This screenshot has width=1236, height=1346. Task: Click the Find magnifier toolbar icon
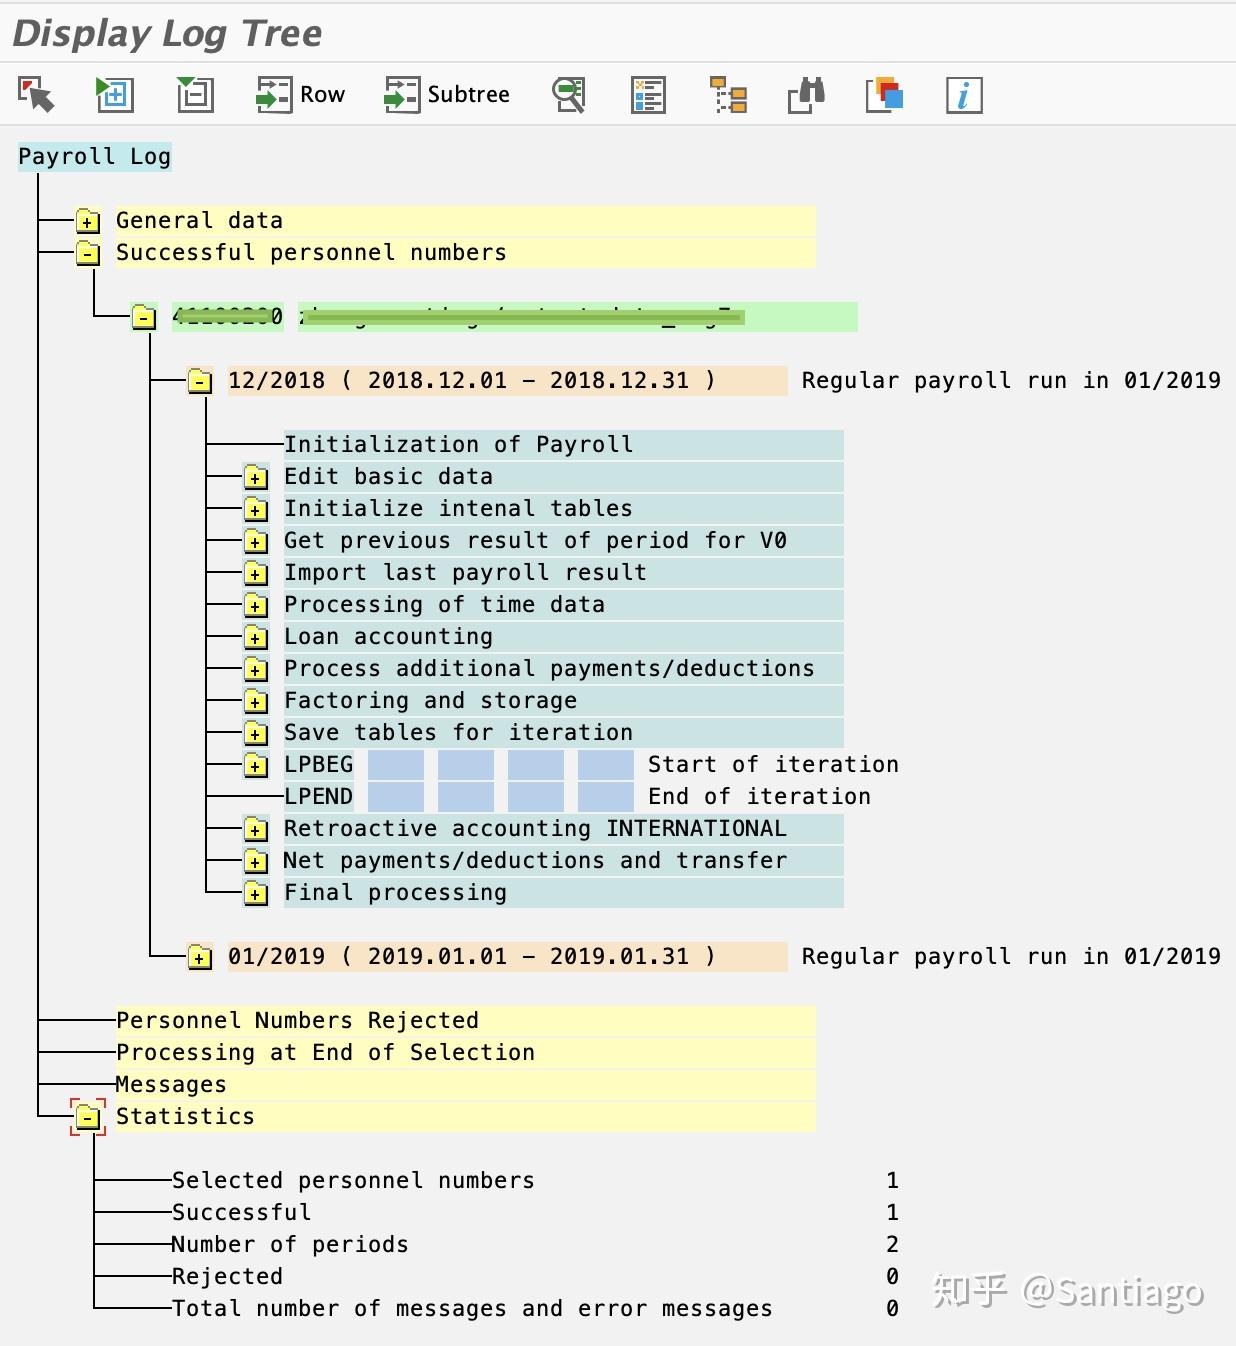coord(568,95)
